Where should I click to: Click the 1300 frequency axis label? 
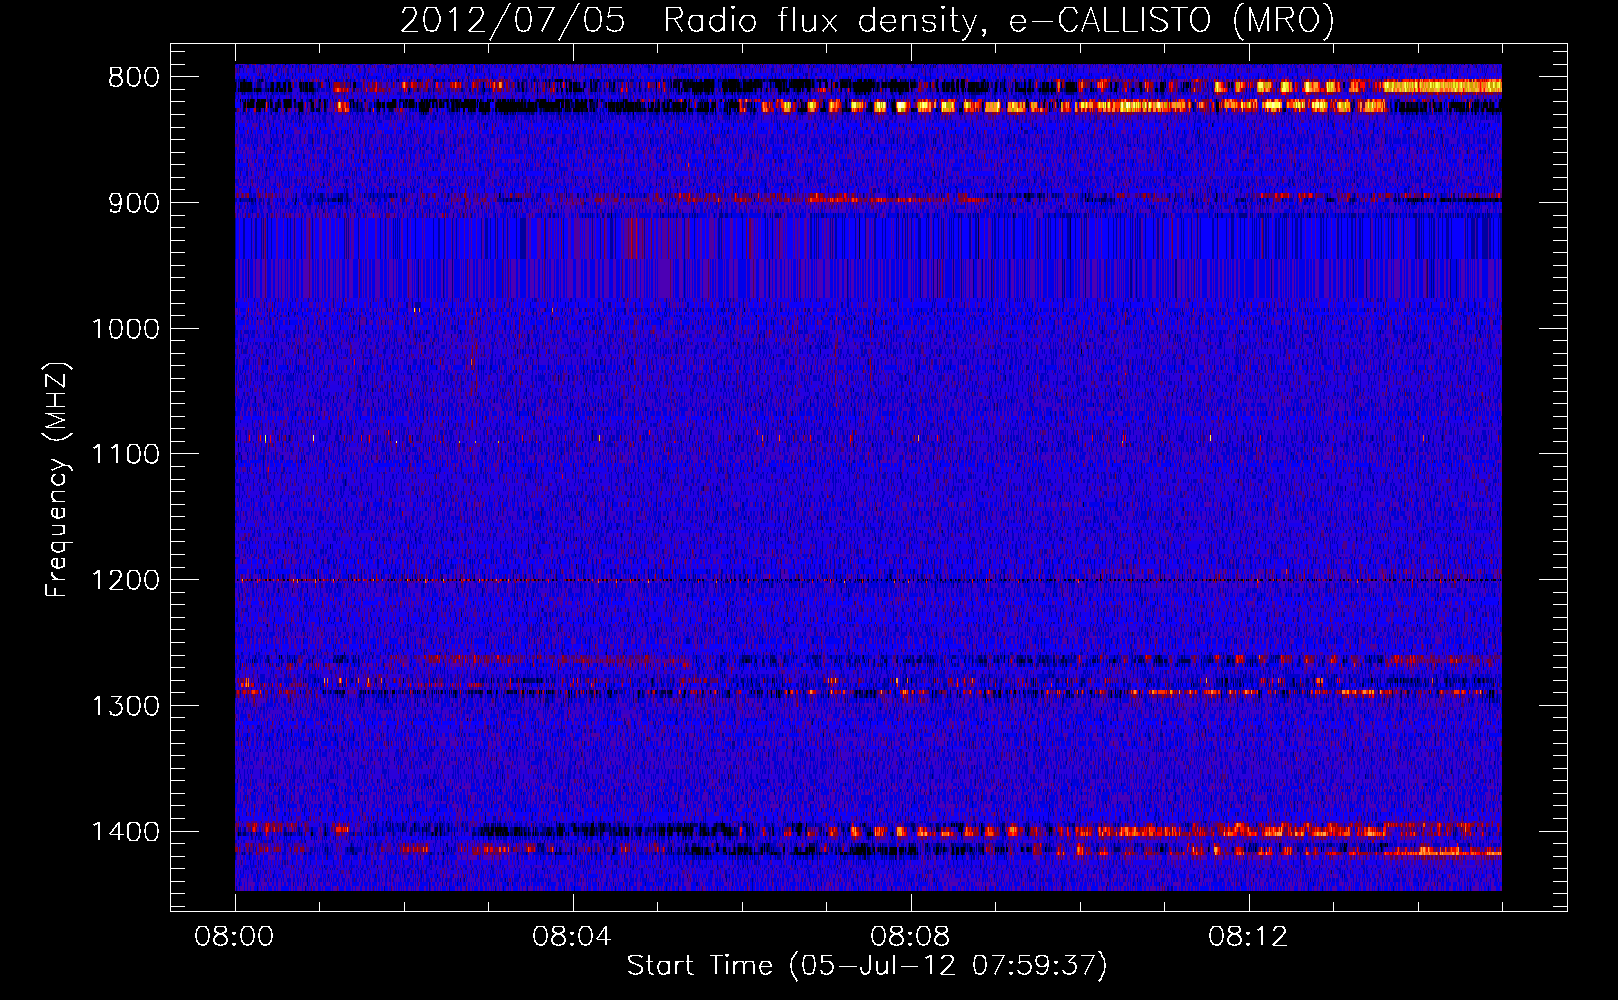point(125,706)
